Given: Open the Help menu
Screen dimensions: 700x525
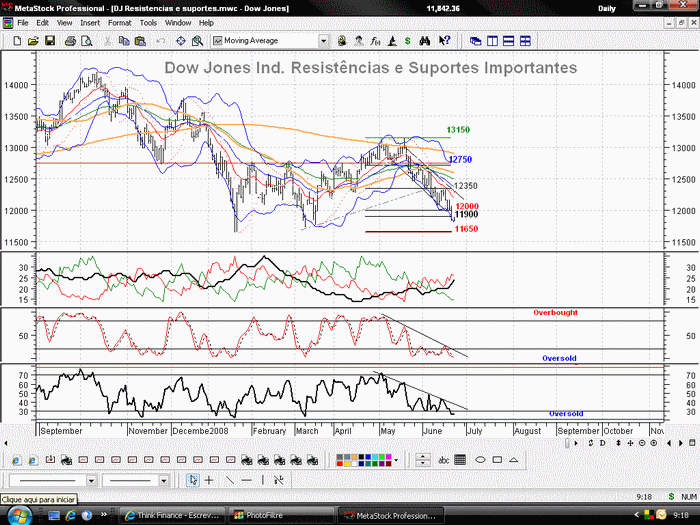Looking at the screenshot, I should [x=206, y=23].
